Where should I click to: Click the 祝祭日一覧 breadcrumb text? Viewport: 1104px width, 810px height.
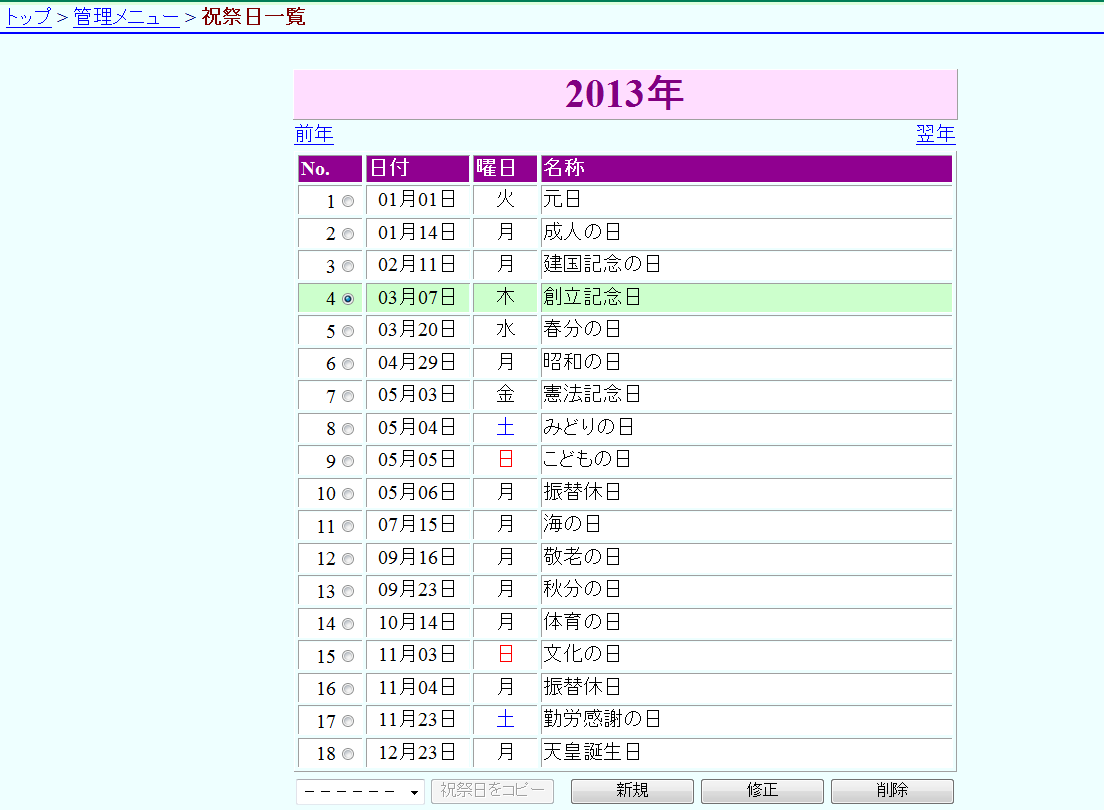(253, 17)
